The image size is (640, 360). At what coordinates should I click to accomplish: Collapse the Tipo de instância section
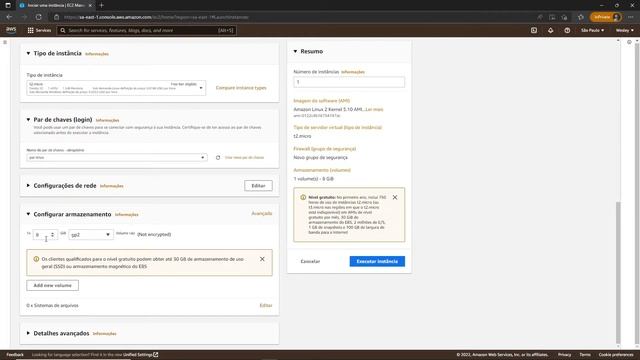click(28, 53)
